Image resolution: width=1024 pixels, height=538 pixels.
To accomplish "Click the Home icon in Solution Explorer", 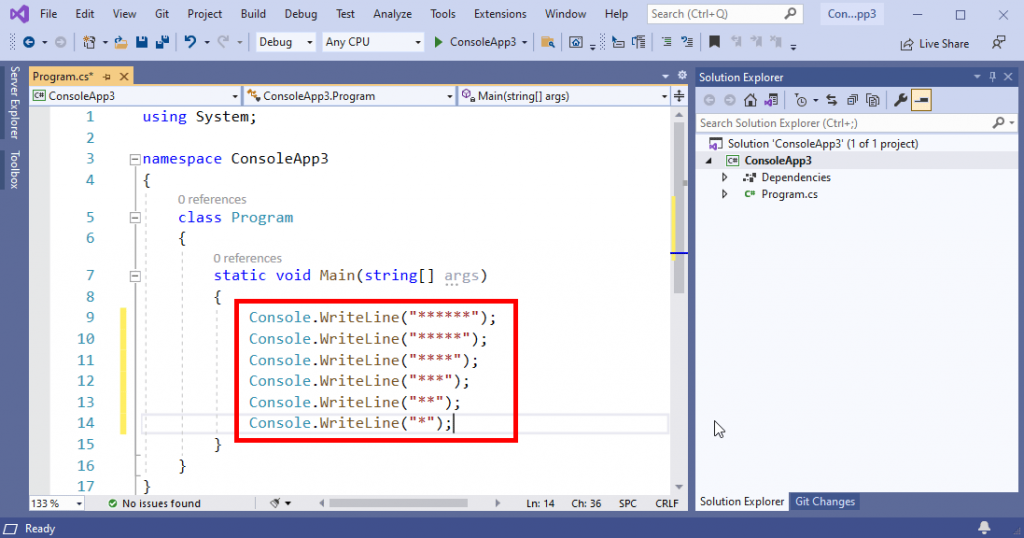I will [750, 100].
